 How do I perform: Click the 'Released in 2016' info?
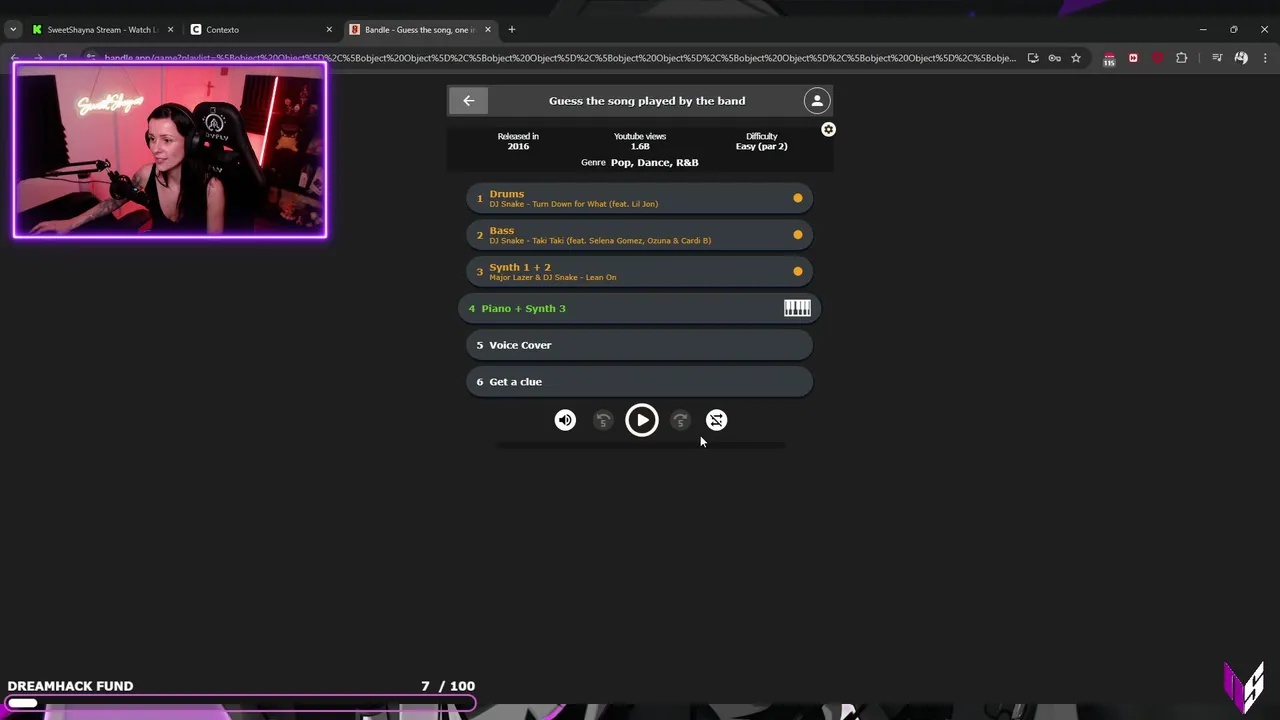click(x=518, y=141)
